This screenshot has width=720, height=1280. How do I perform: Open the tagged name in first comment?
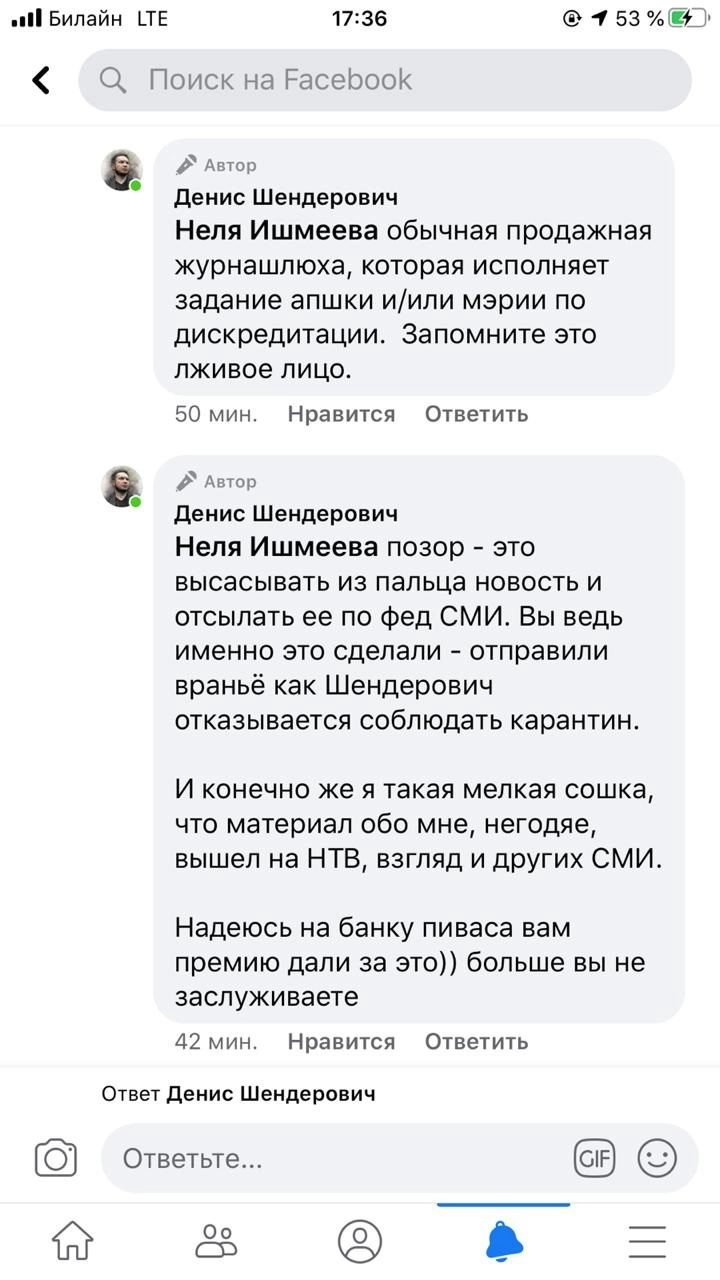click(277, 231)
